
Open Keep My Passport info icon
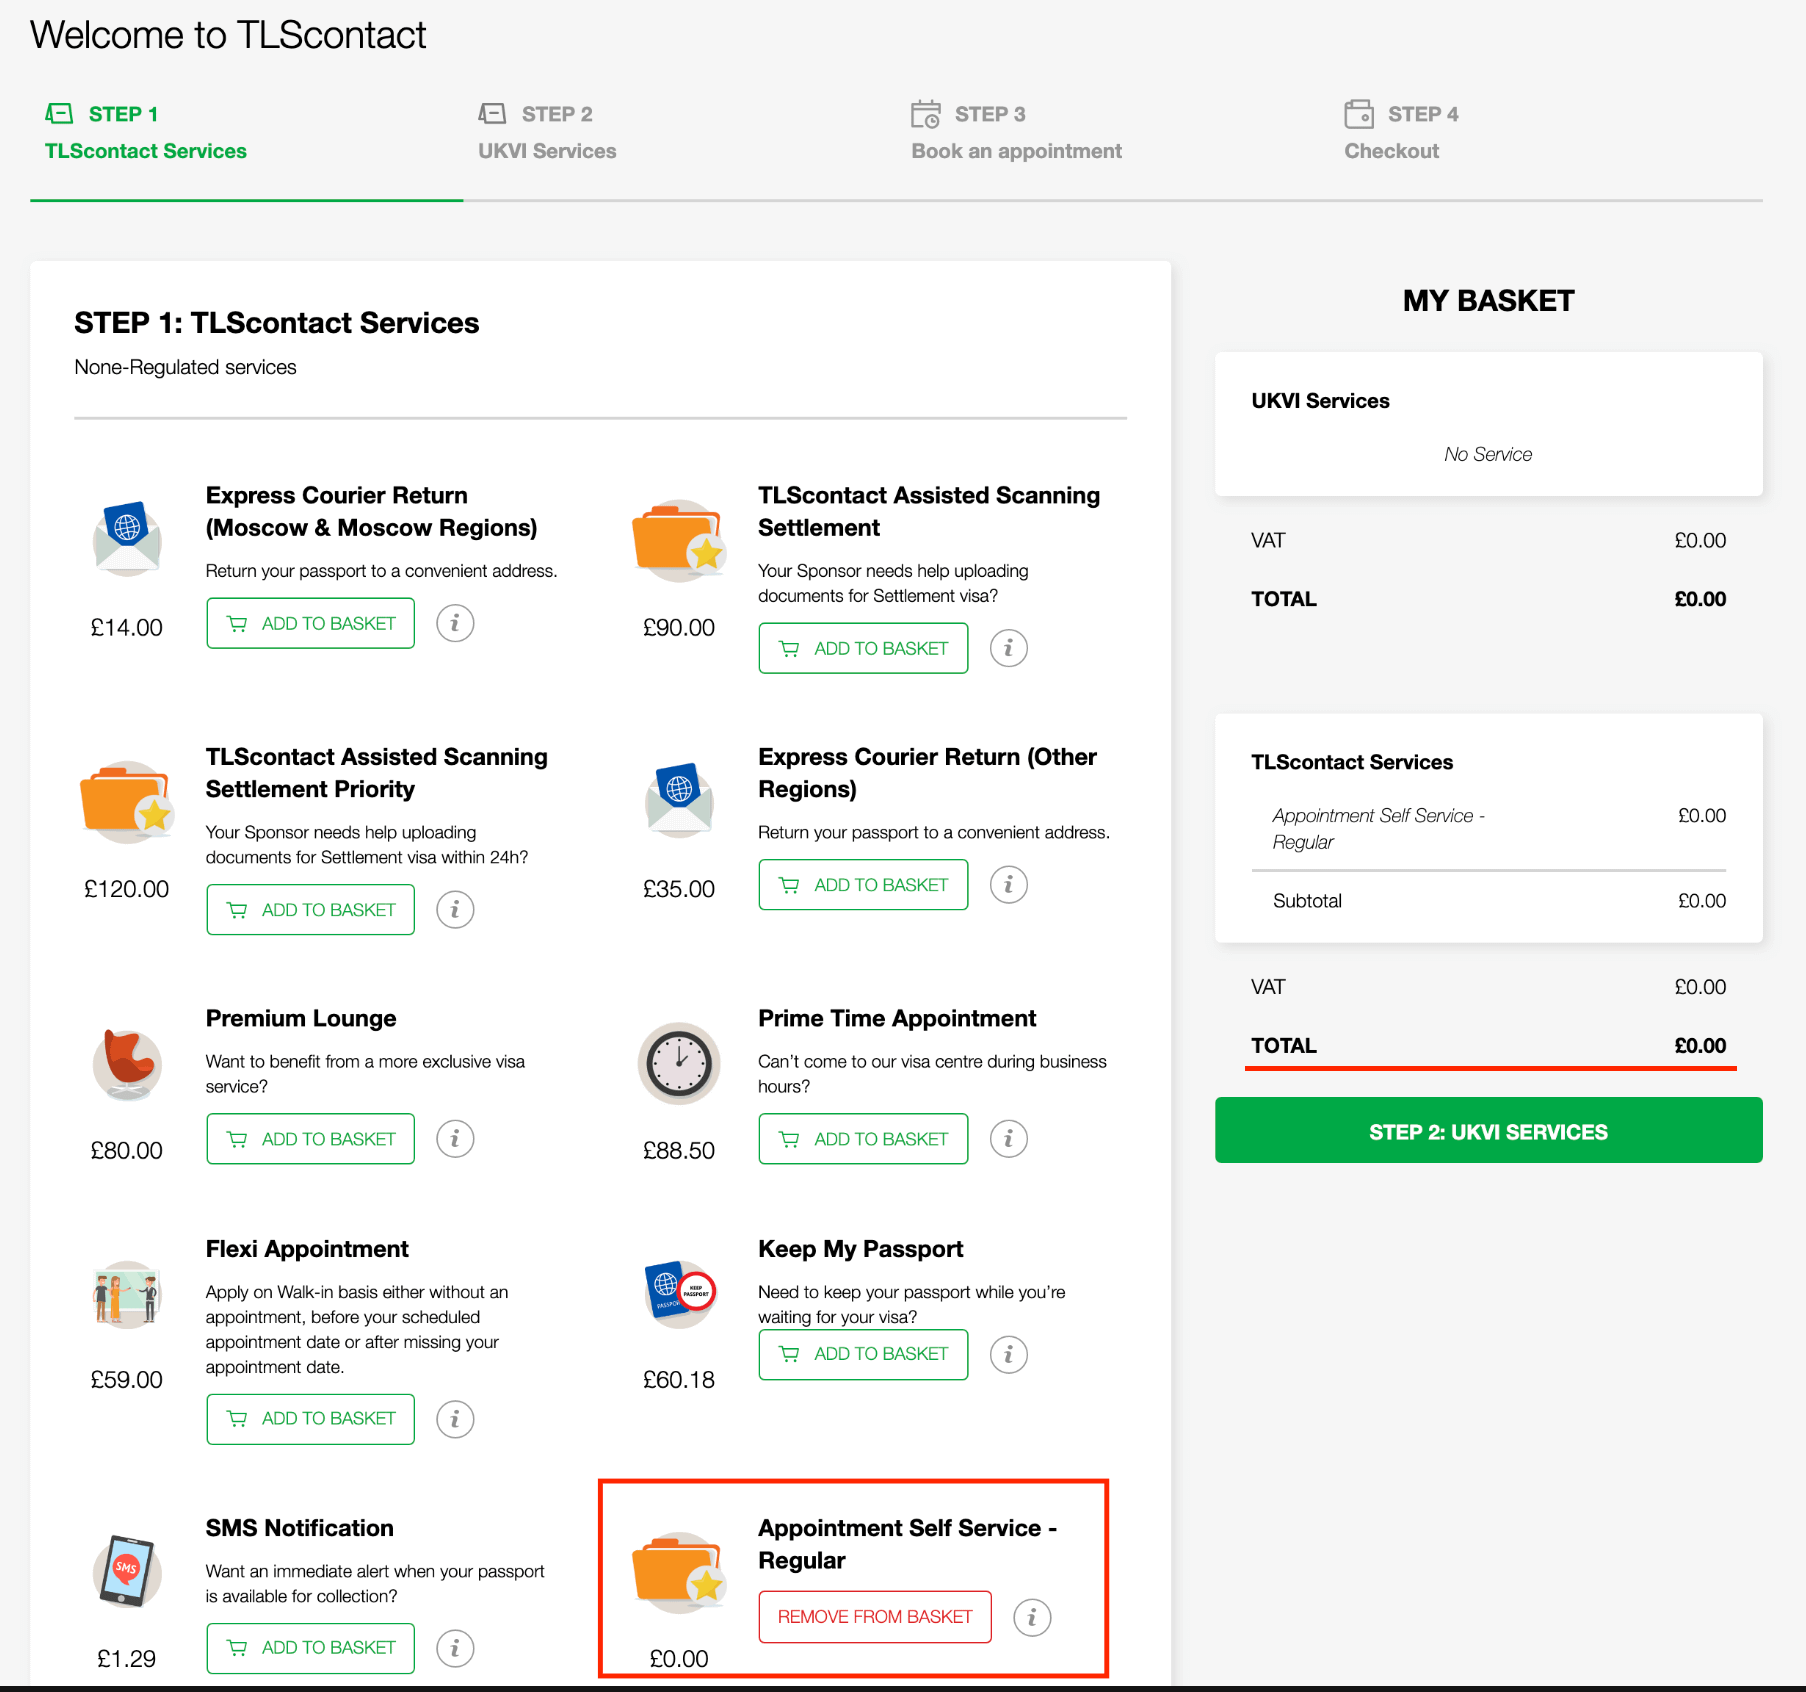(x=1008, y=1354)
